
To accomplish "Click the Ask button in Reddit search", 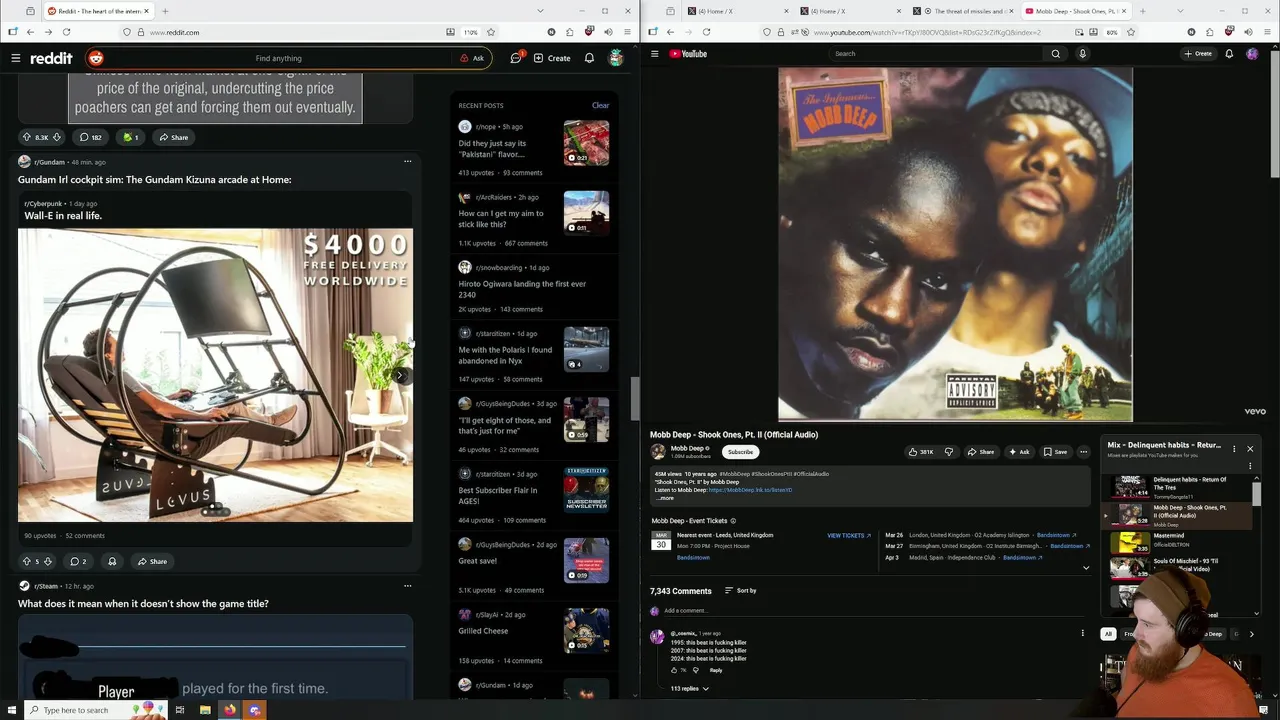I will click(x=472, y=58).
